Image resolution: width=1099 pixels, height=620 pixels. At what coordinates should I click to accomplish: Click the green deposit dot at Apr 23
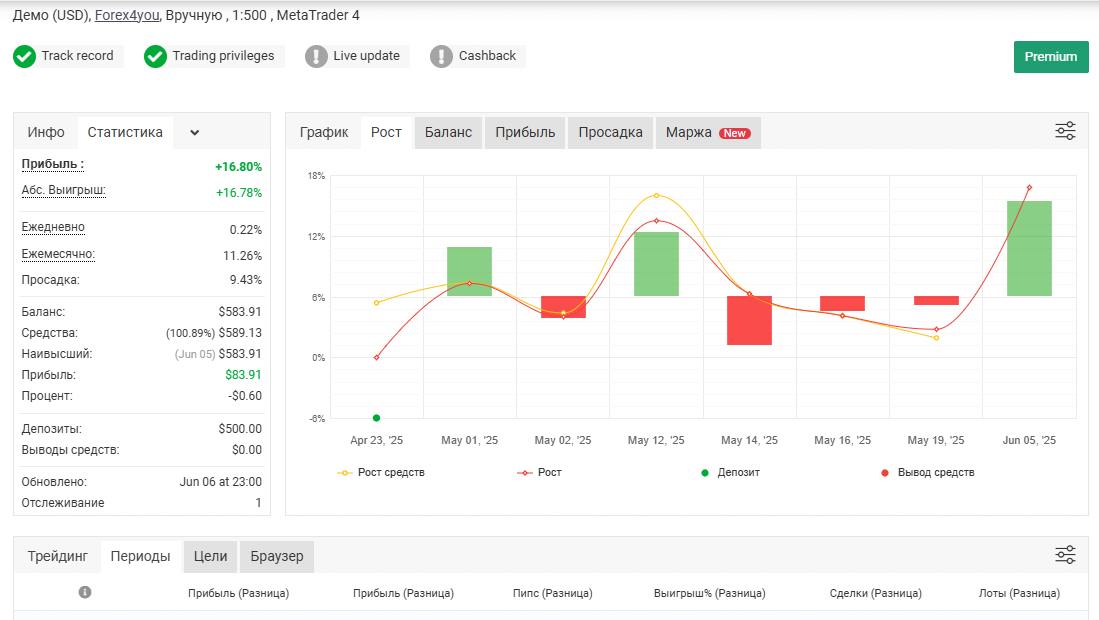(x=376, y=418)
